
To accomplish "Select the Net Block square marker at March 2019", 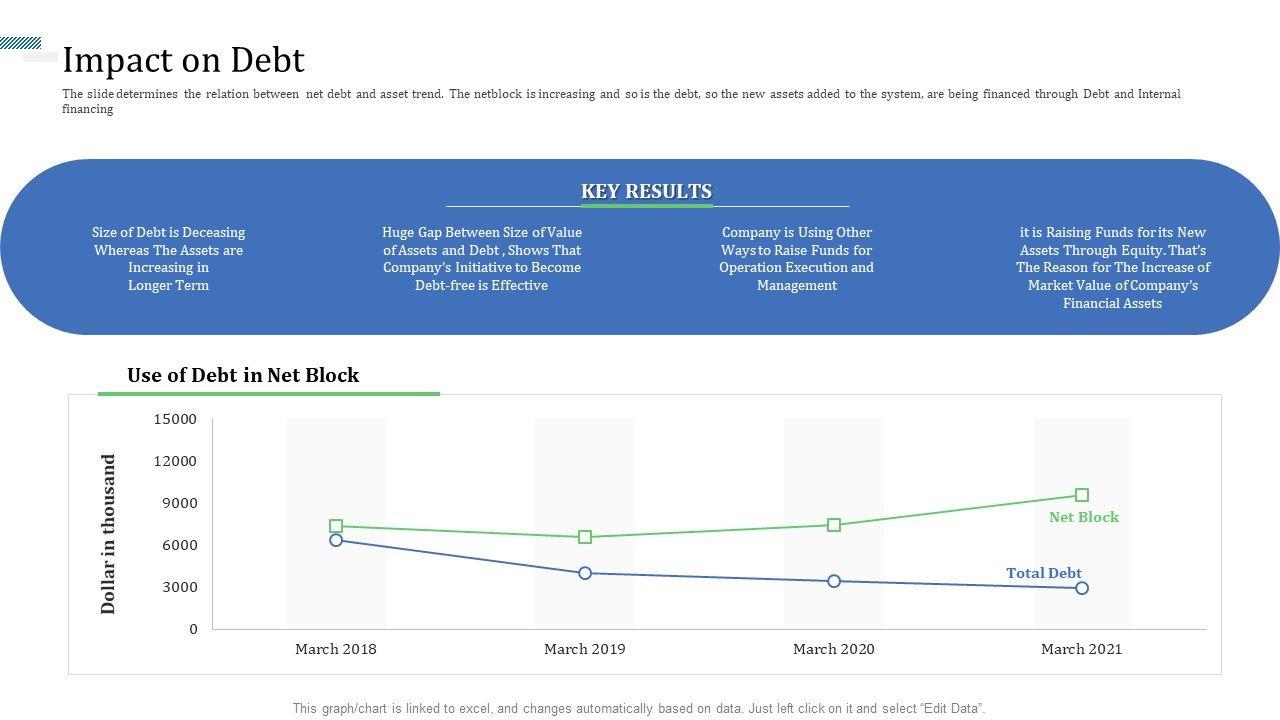I will coord(585,537).
